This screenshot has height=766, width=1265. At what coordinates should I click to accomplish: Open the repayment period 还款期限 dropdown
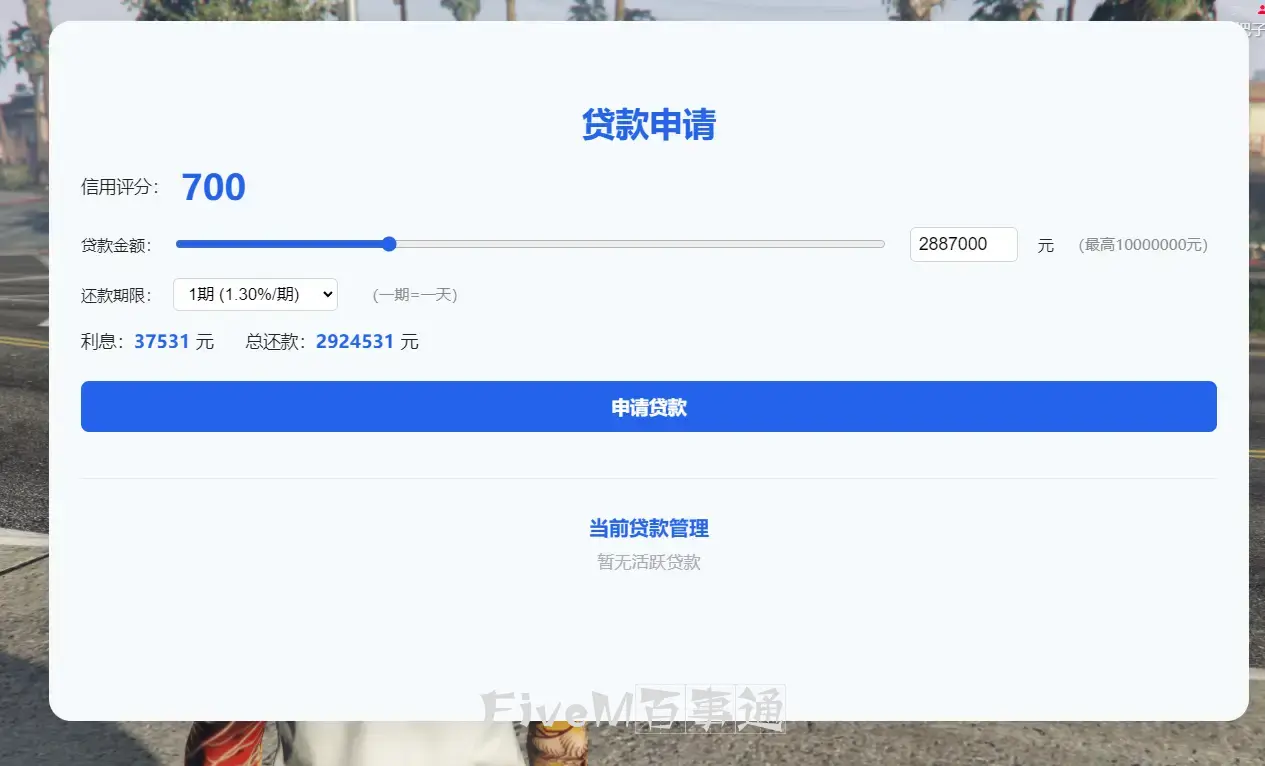pos(255,294)
